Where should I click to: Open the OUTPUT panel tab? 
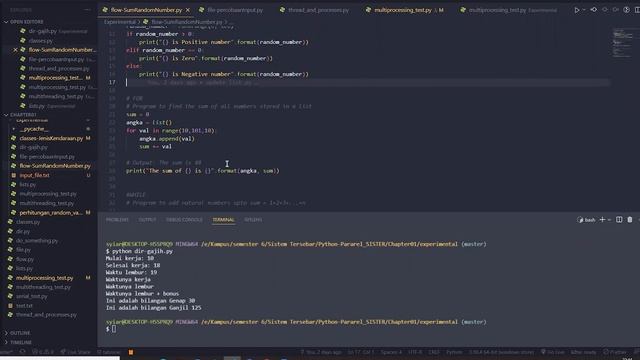147,220
